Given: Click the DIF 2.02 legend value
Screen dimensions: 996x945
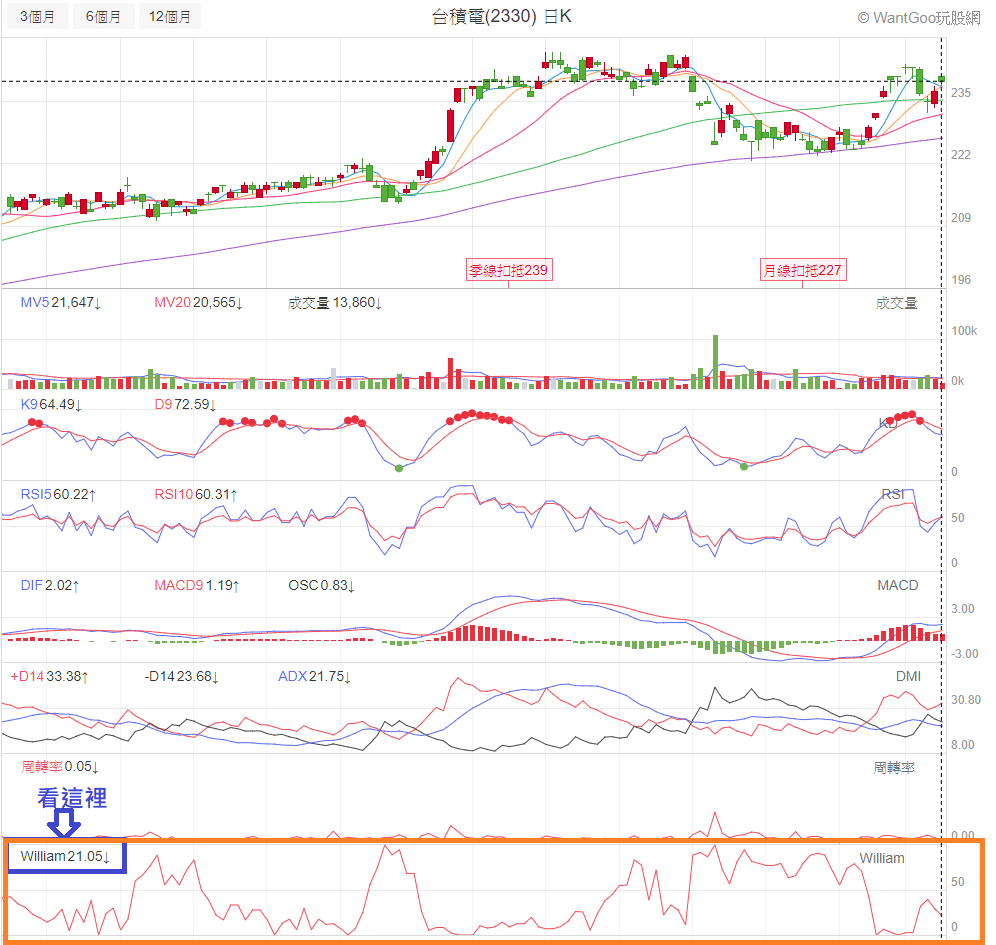Looking at the screenshot, I should 49,585.
